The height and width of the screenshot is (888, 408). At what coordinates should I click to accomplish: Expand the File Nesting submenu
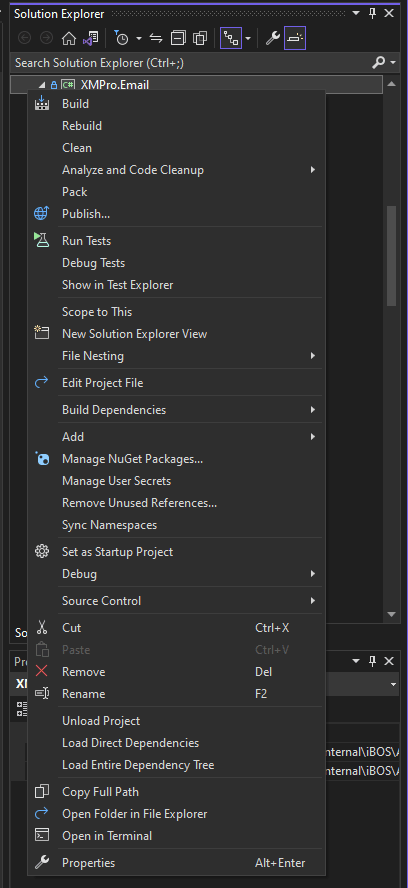coord(176,356)
